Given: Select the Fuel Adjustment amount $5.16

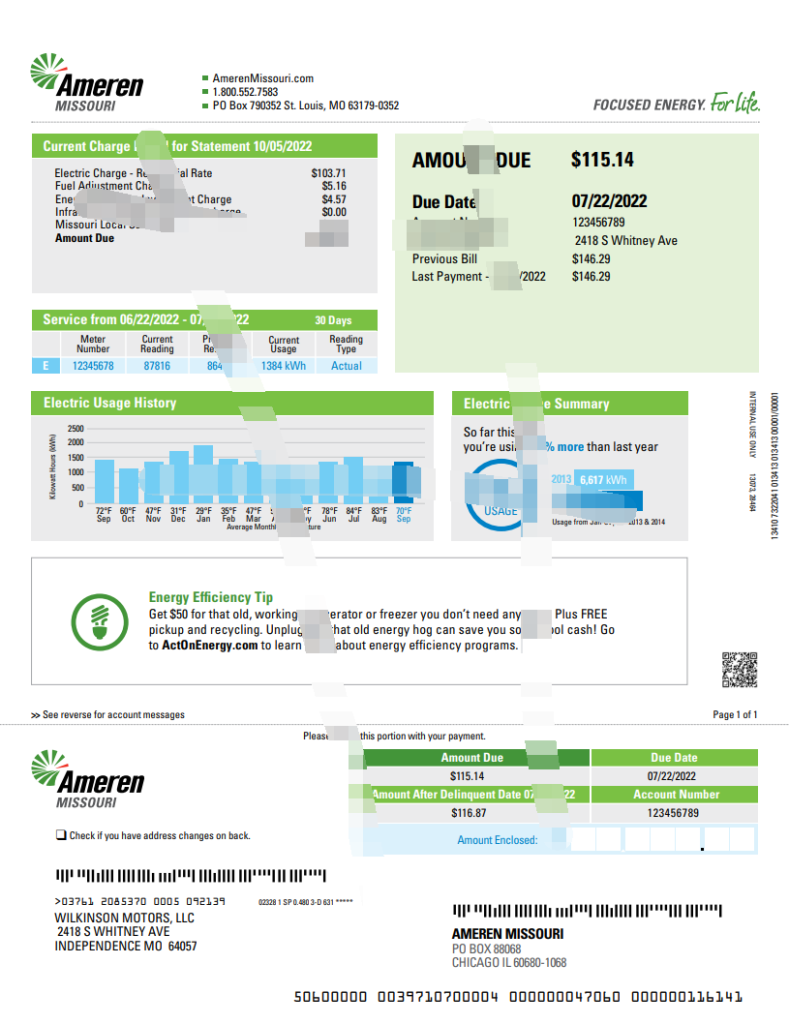Looking at the screenshot, I should click(x=334, y=186).
